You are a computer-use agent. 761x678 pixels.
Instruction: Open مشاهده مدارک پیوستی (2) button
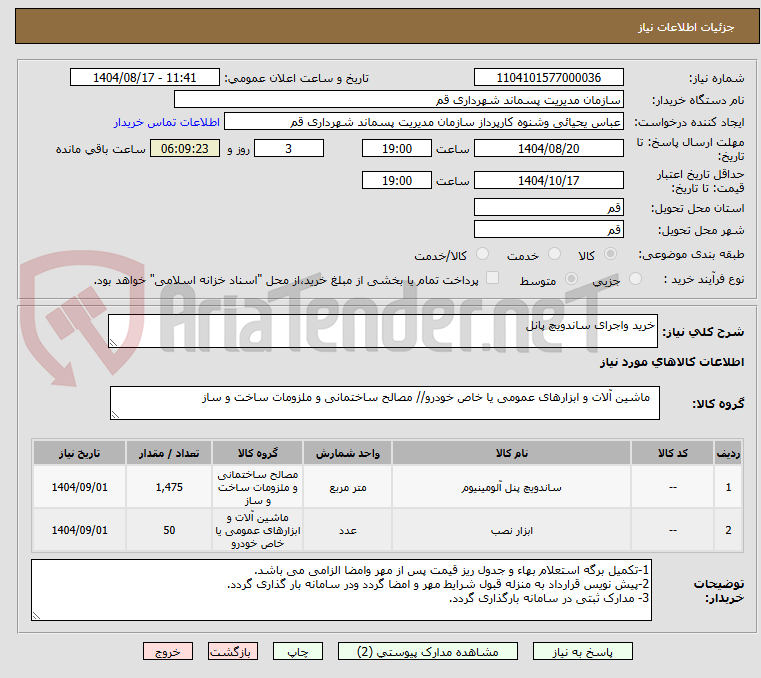tap(428, 651)
